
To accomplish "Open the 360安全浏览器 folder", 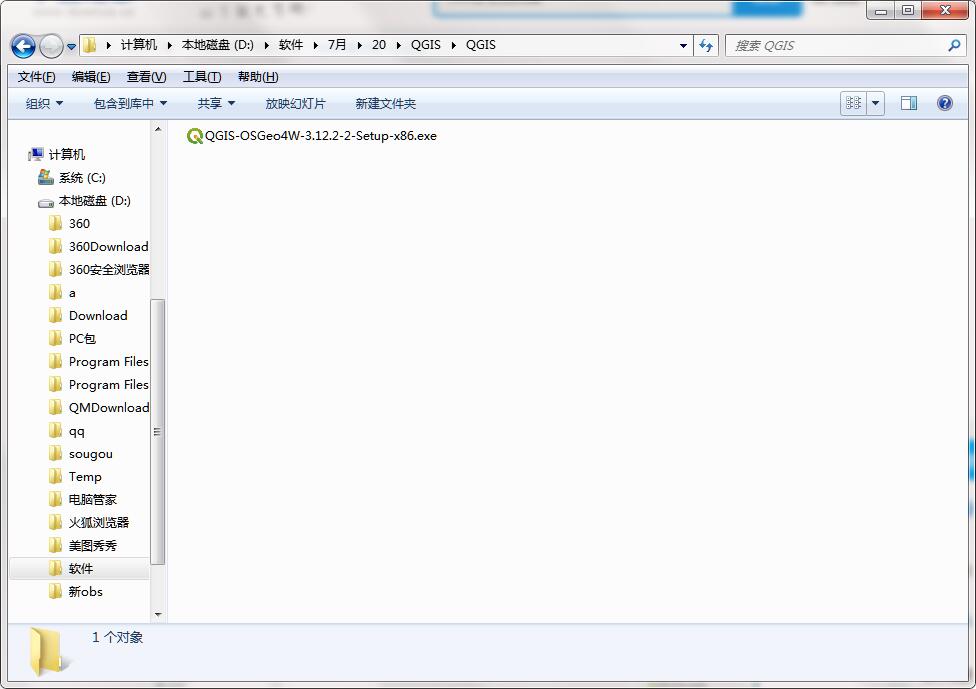I will pyautogui.click(x=109, y=270).
